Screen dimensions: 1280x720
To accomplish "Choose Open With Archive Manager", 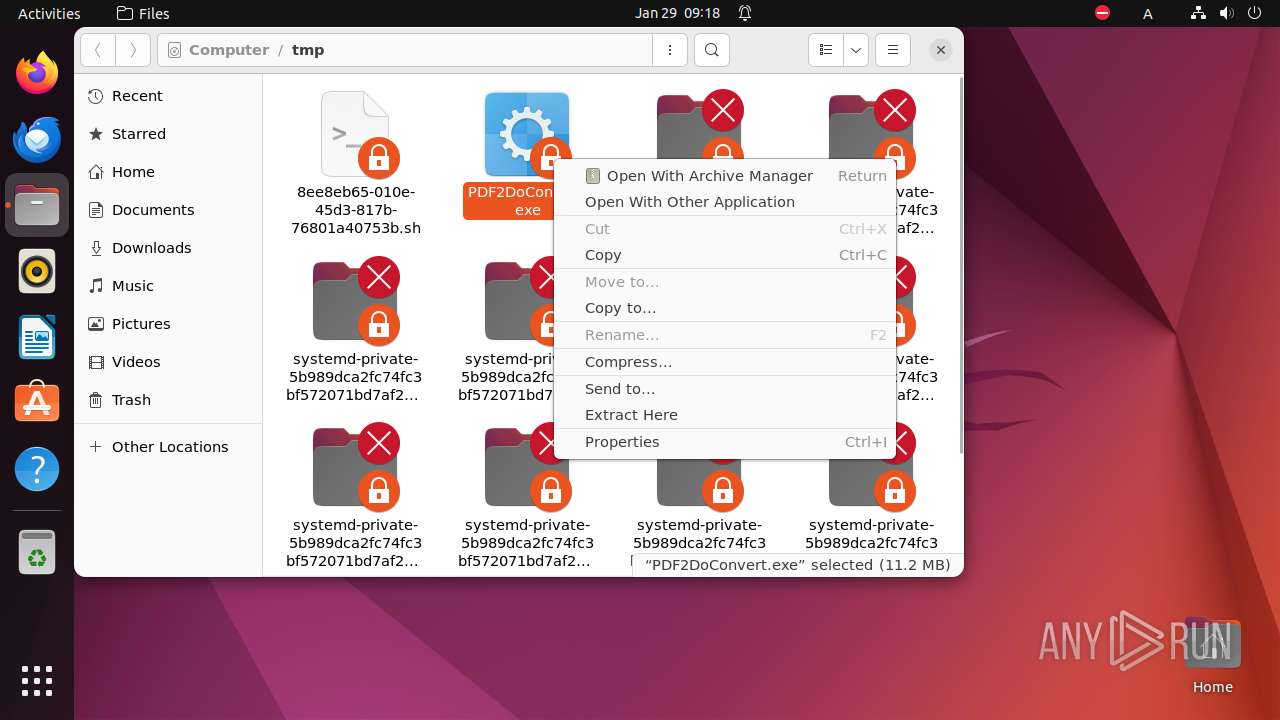I will 725,176.
